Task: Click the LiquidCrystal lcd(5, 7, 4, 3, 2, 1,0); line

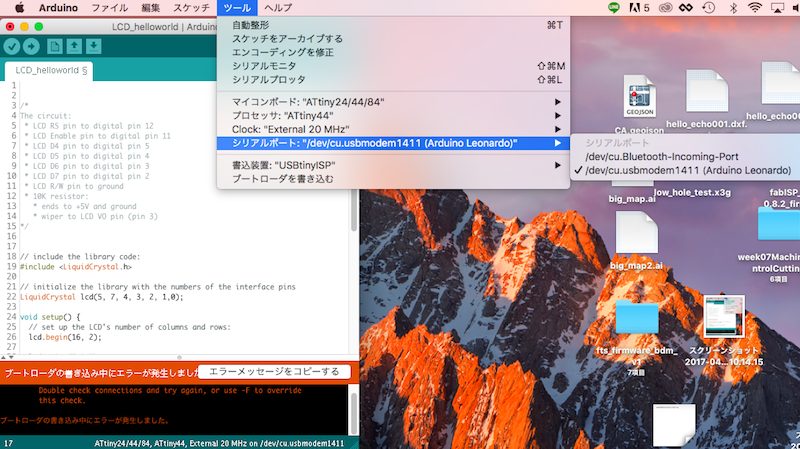Action: click(x=102, y=297)
